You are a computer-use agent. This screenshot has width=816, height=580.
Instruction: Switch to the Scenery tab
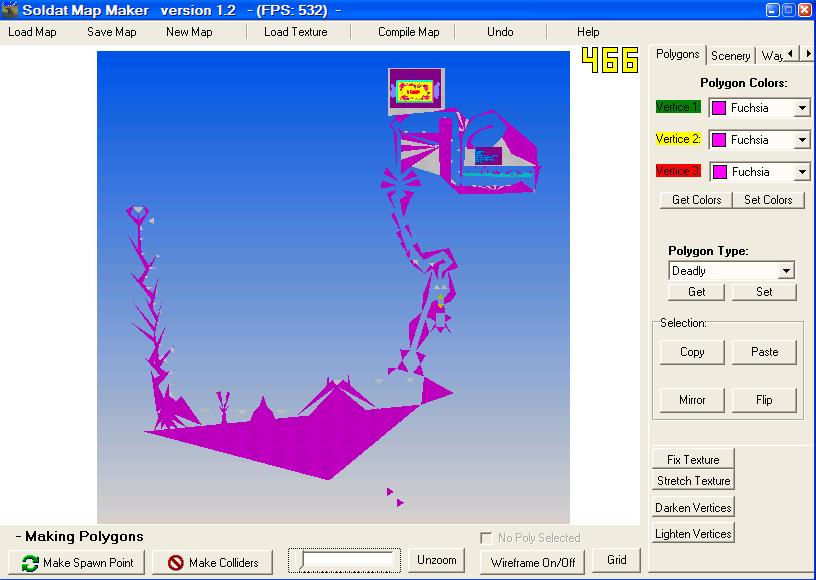tap(730, 56)
